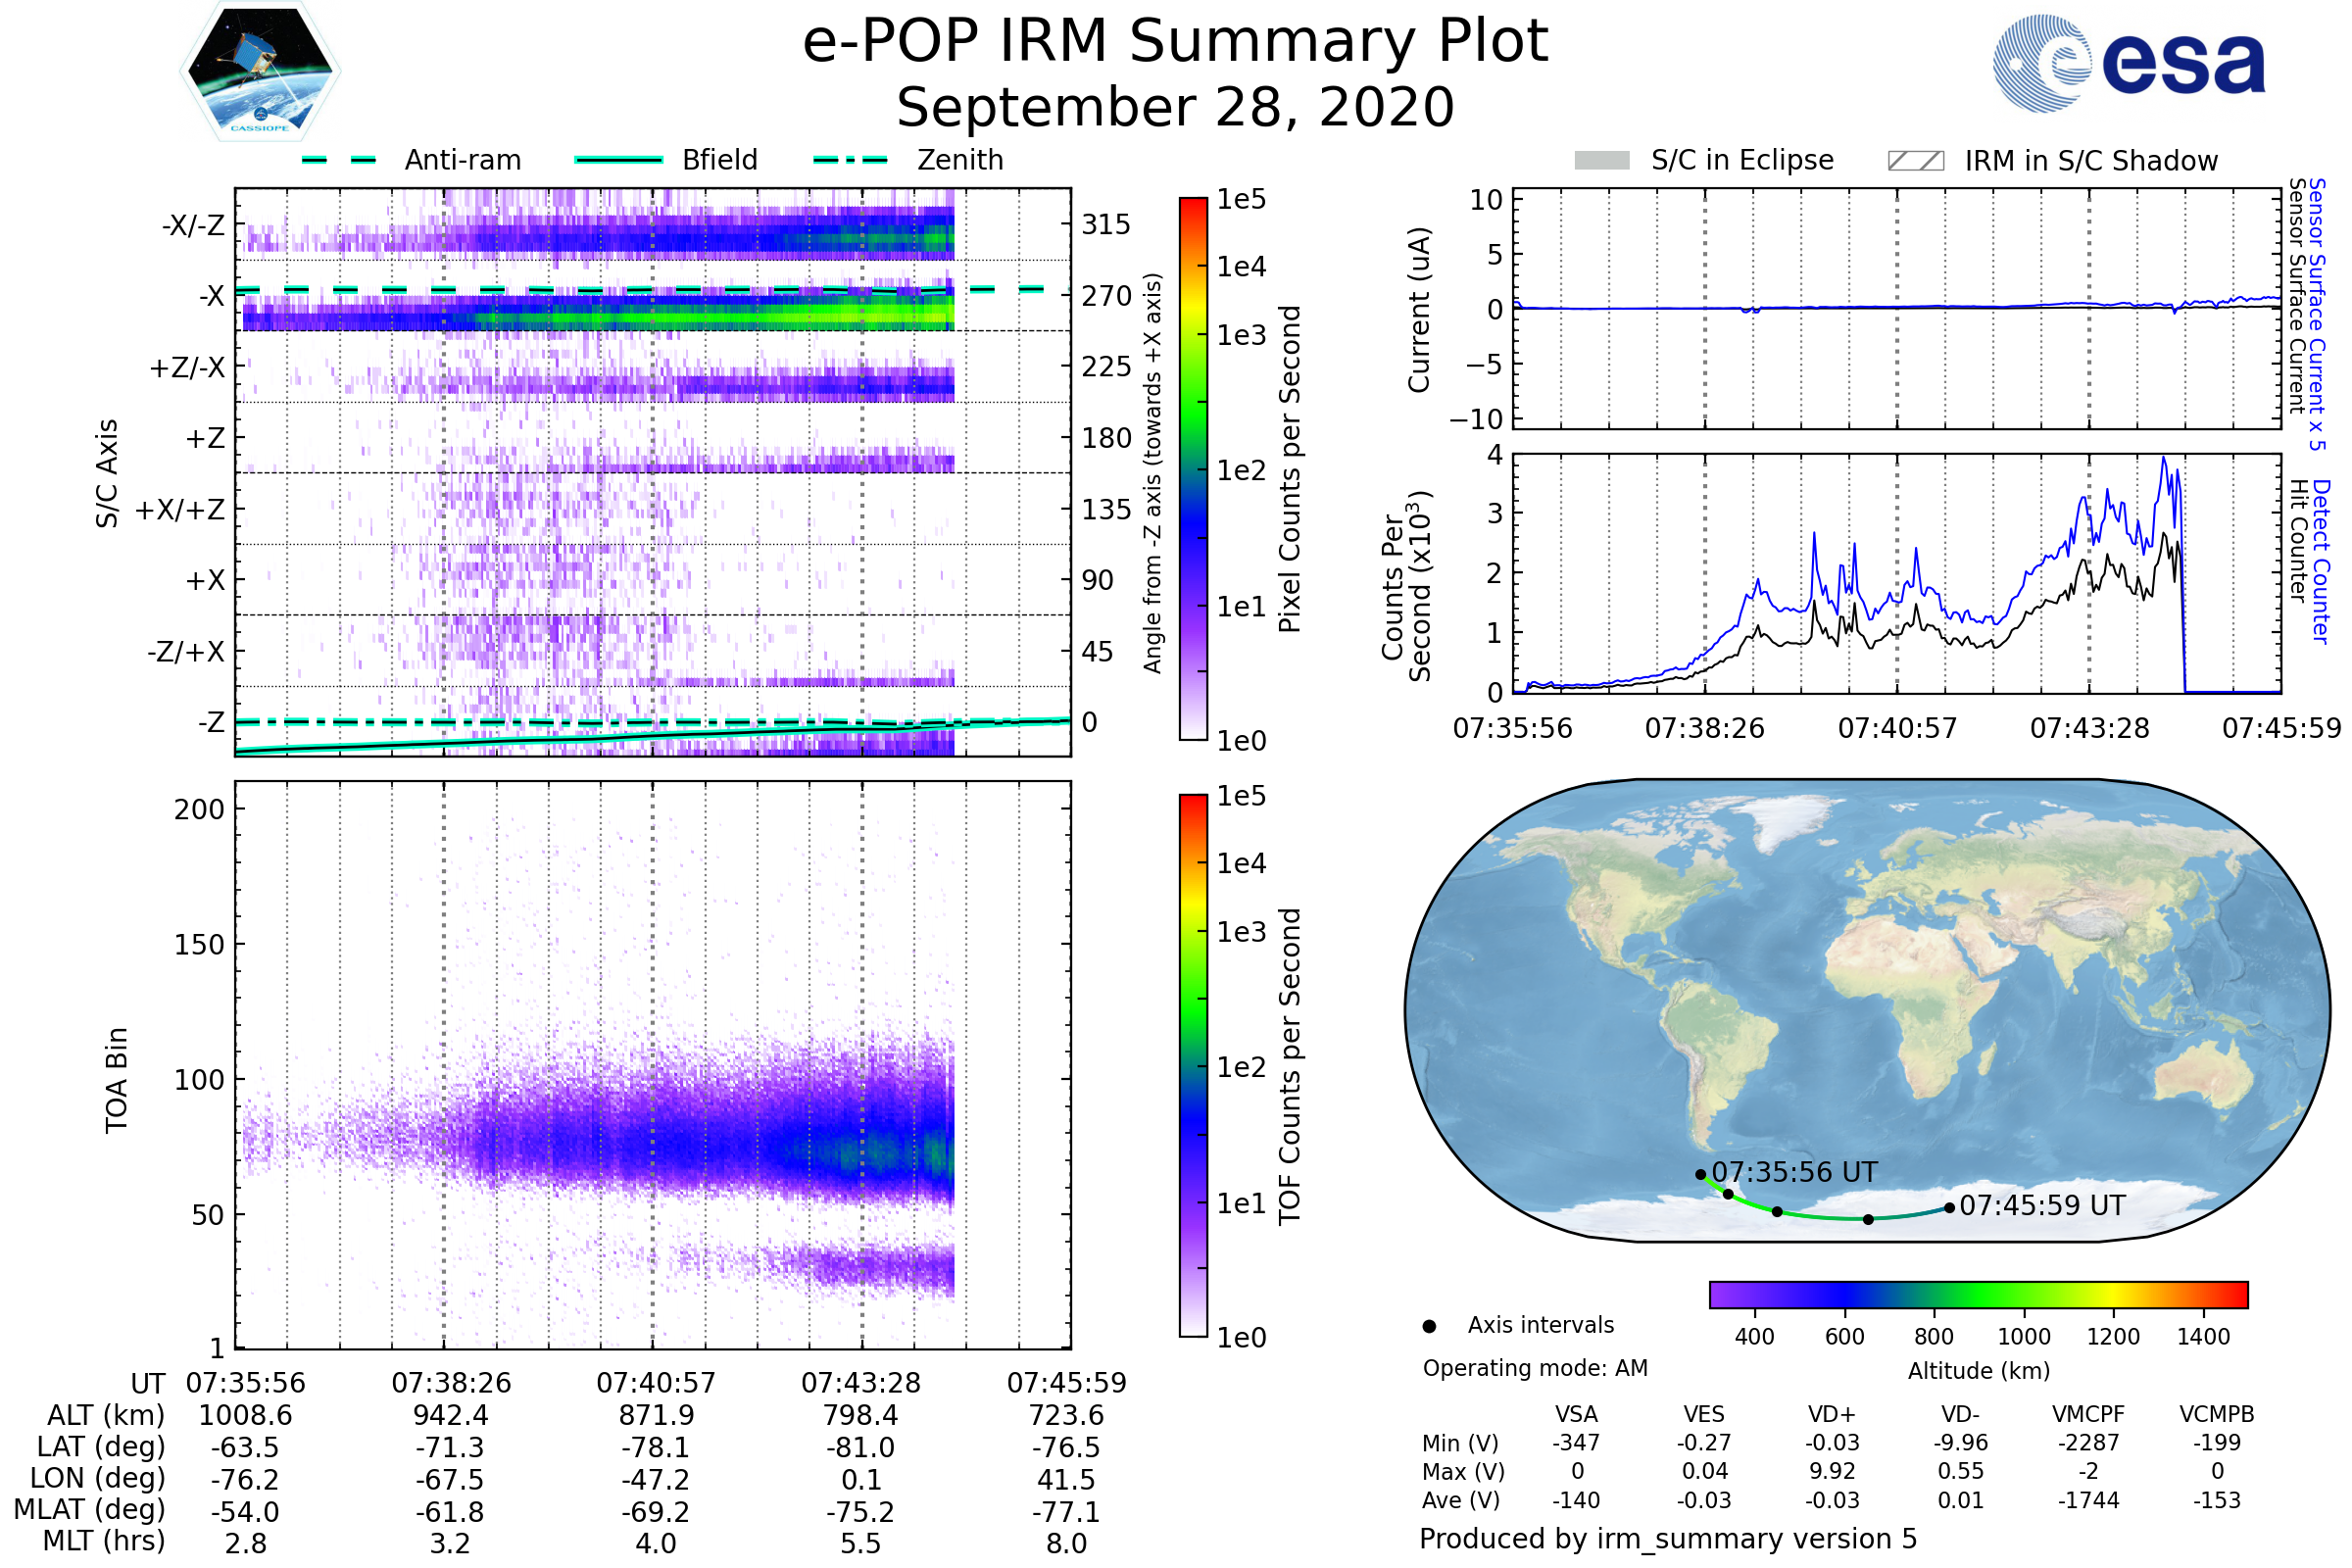
Task: Click the IRM in S/C Shadow hatched swatch
Action: pyautogui.click(x=1915, y=161)
